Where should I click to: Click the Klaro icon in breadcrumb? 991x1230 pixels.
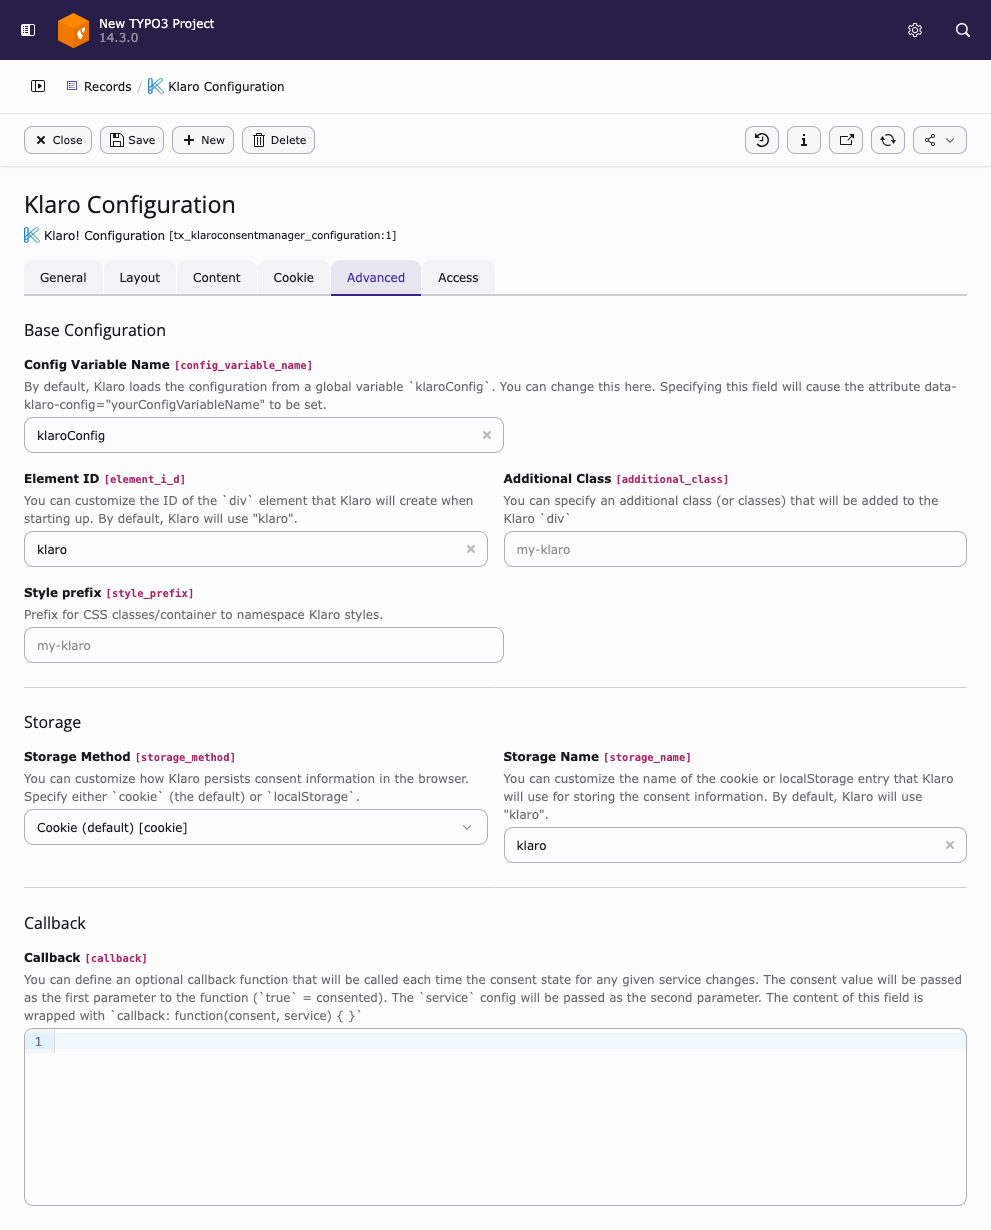[x=155, y=86]
